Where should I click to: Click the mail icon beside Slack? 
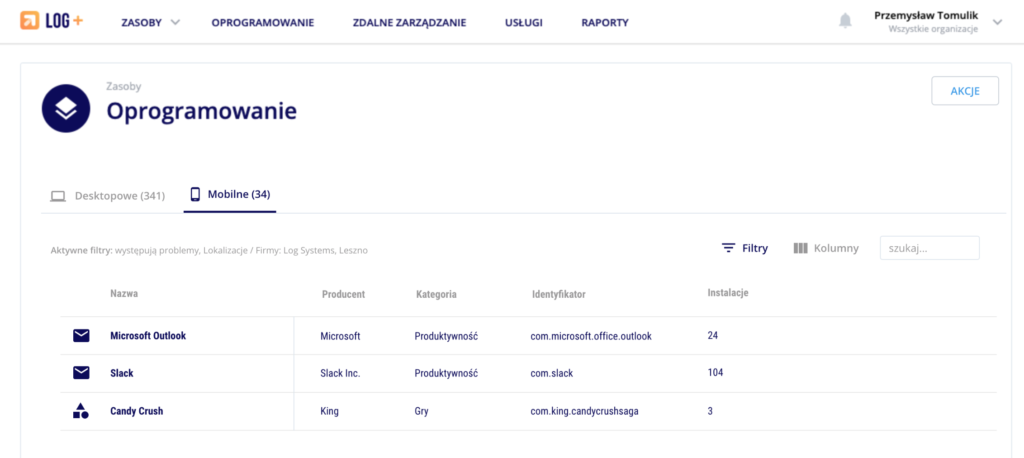81,373
